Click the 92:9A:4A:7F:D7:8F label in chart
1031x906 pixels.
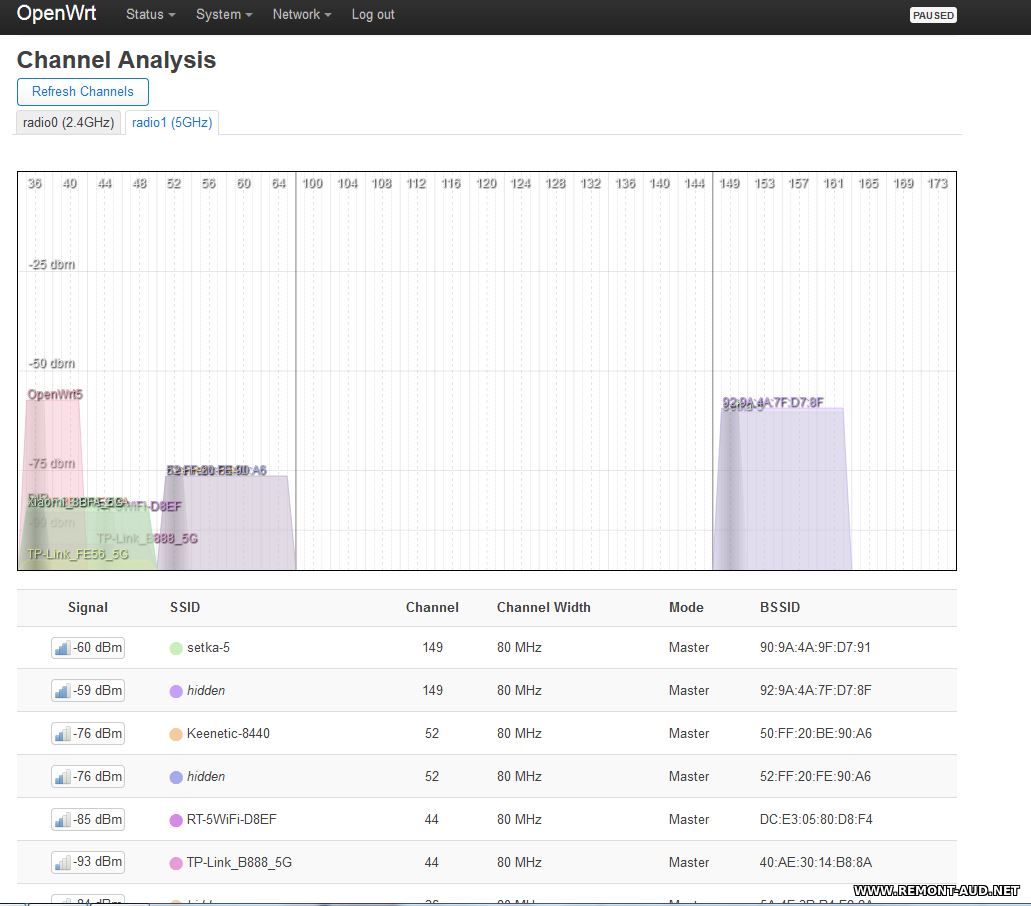tap(773, 402)
